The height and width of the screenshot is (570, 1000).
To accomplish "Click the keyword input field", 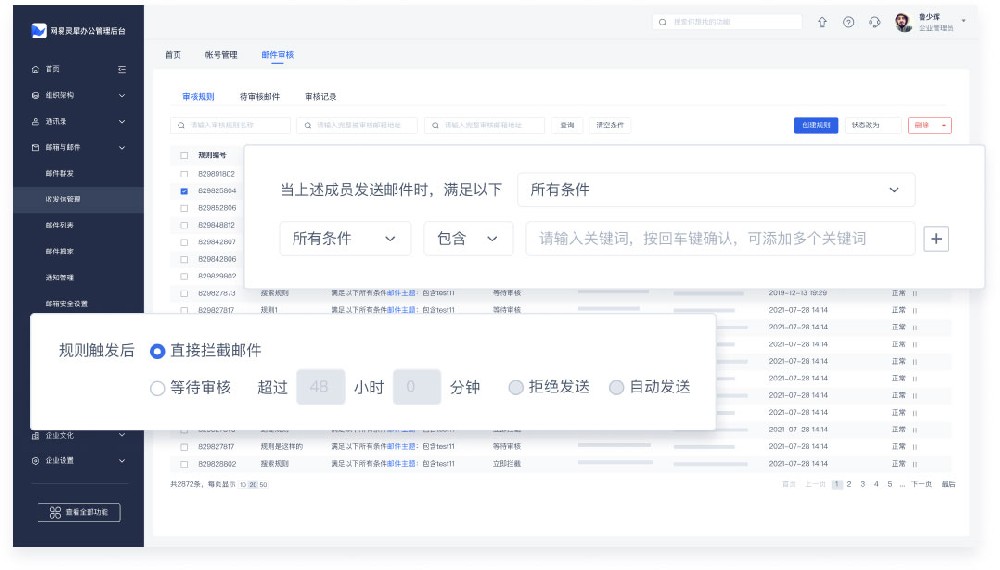I will (720, 239).
